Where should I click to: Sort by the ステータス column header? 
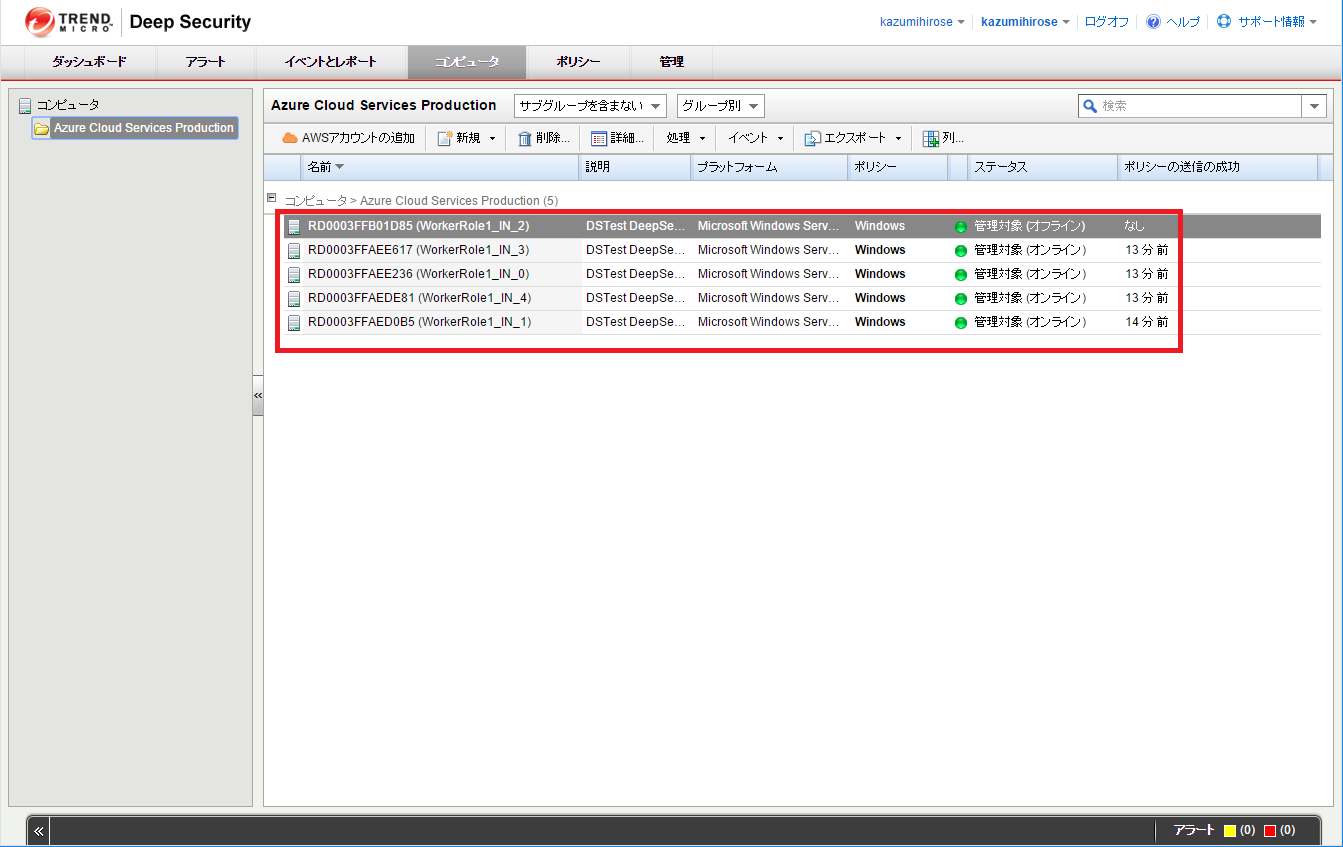pos(1042,167)
